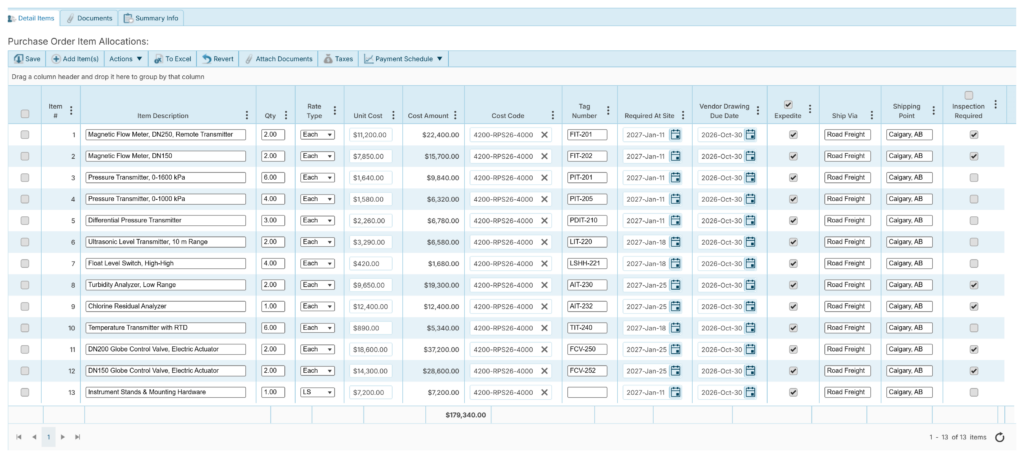Open calendar for TIT-240 Vendor Drawing Due Date
Screen dimensions: 1024x458
click(751, 328)
